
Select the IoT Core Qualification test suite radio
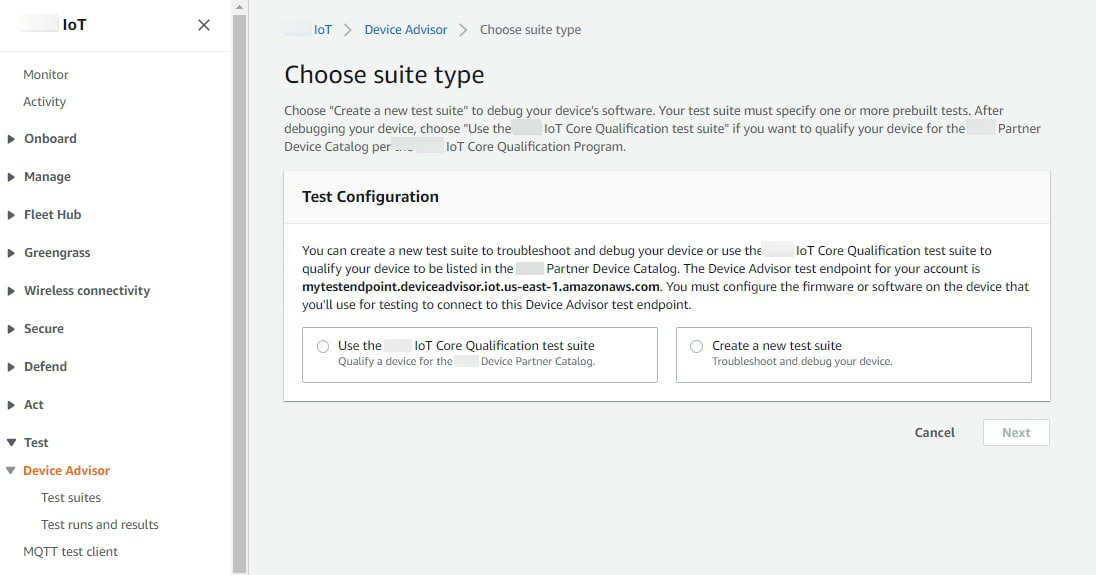pos(323,346)
